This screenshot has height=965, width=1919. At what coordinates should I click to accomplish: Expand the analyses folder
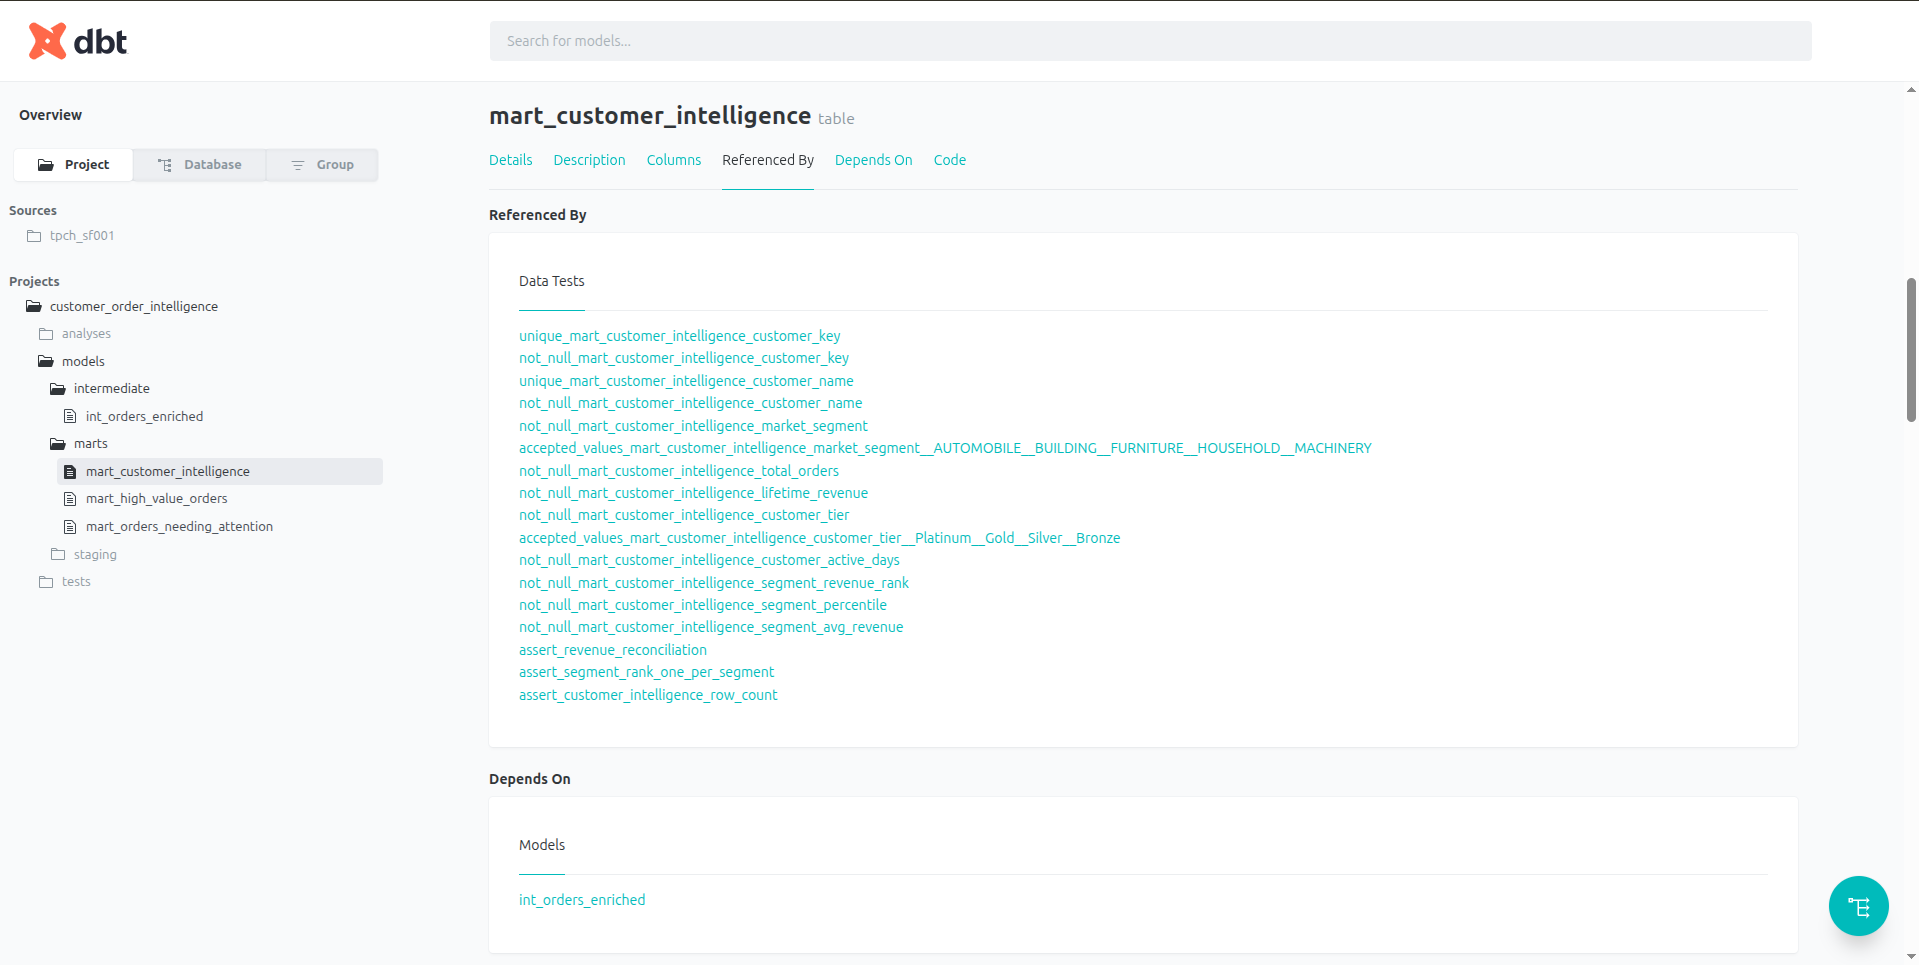[x=86, y=334]
